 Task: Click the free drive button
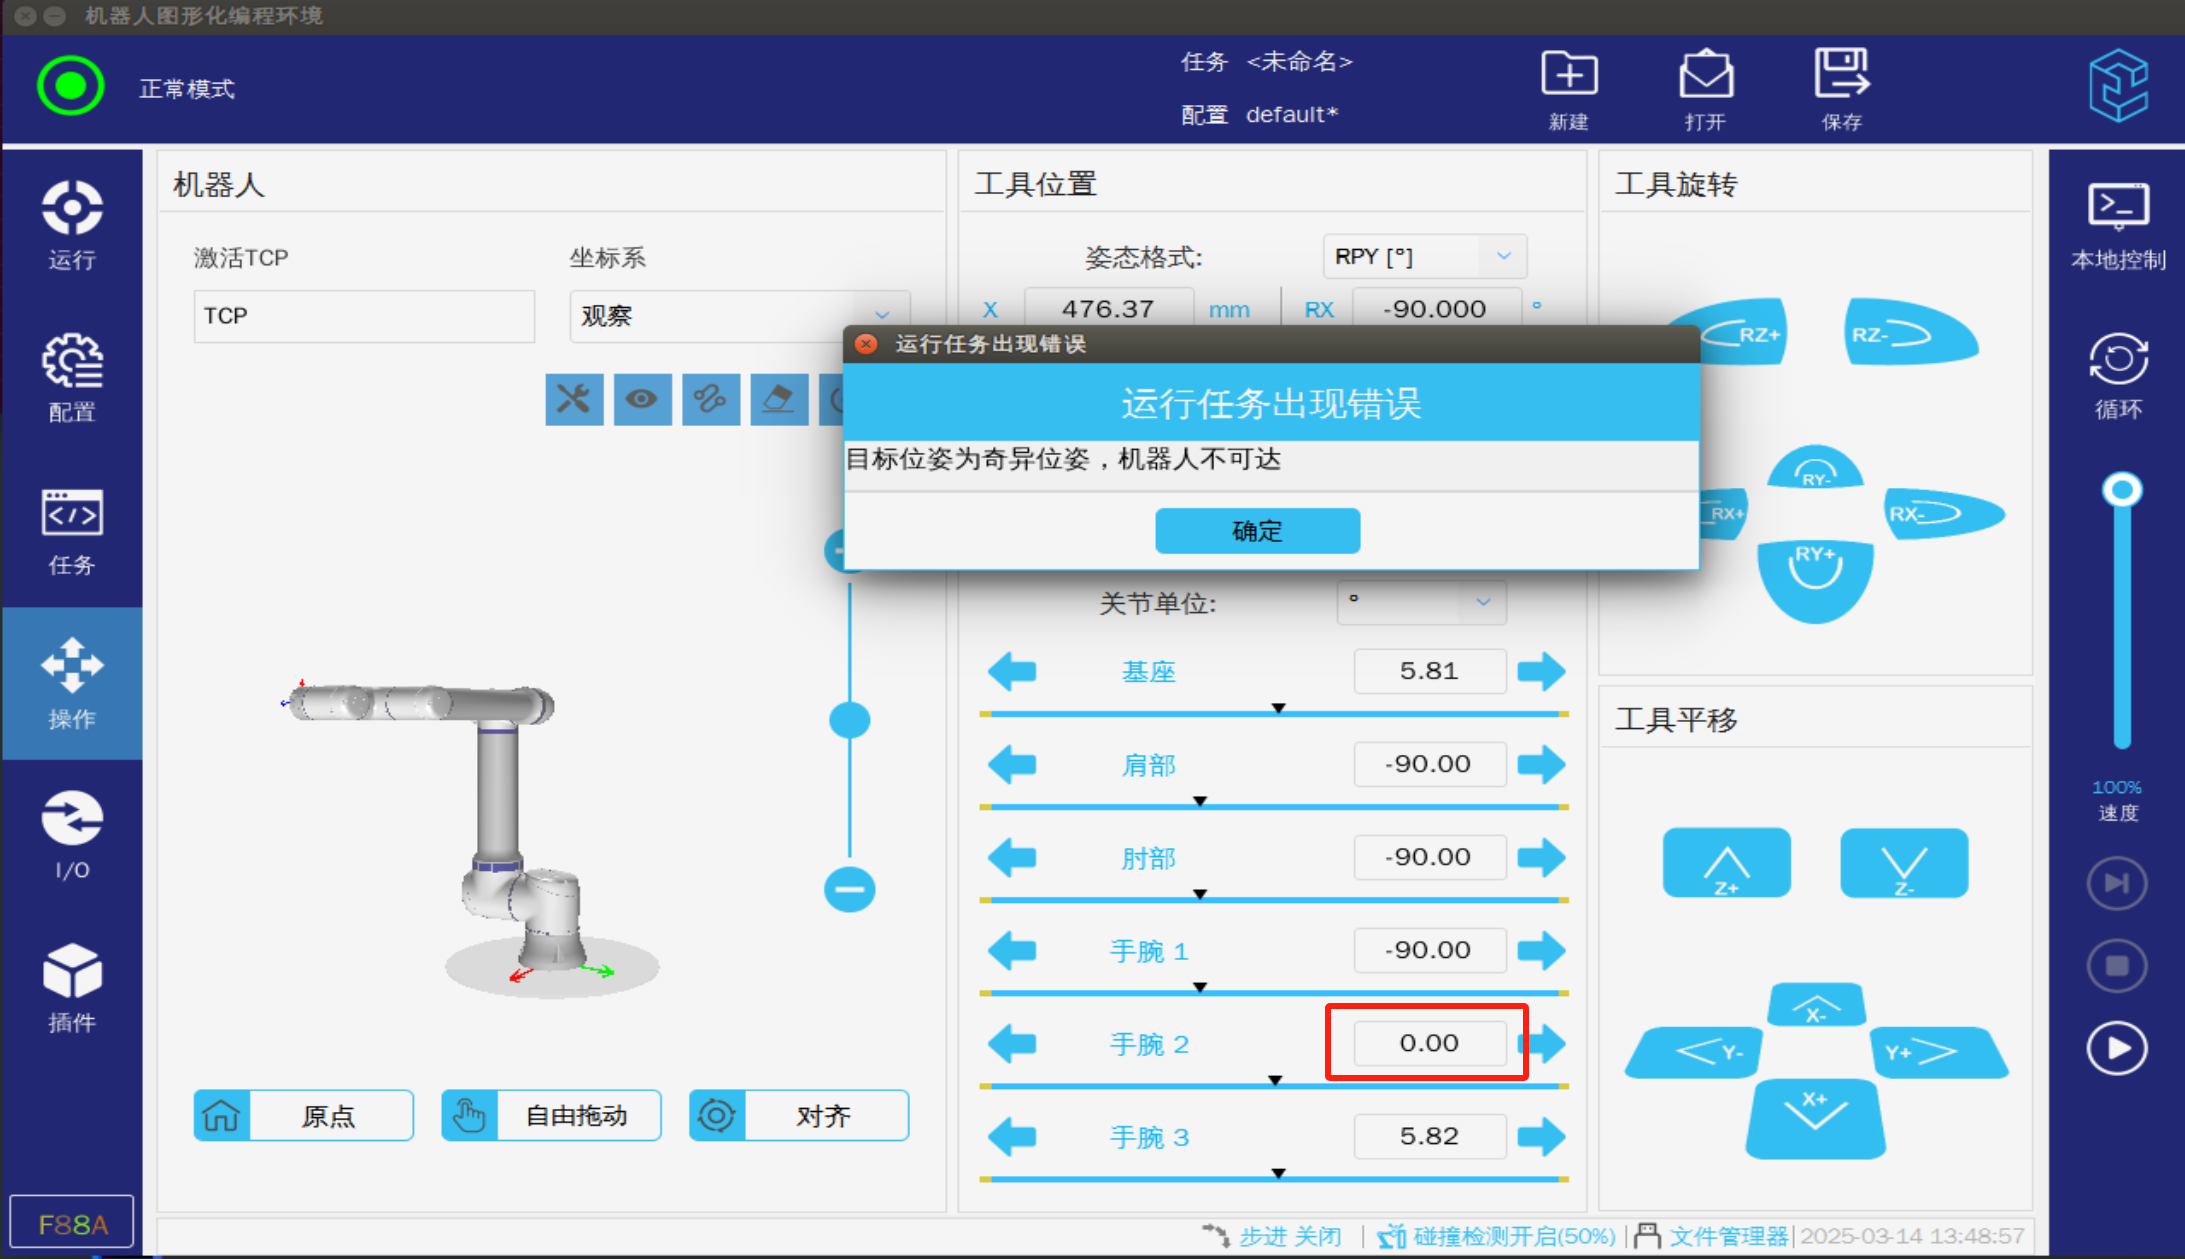click(x=551, y=1115)
